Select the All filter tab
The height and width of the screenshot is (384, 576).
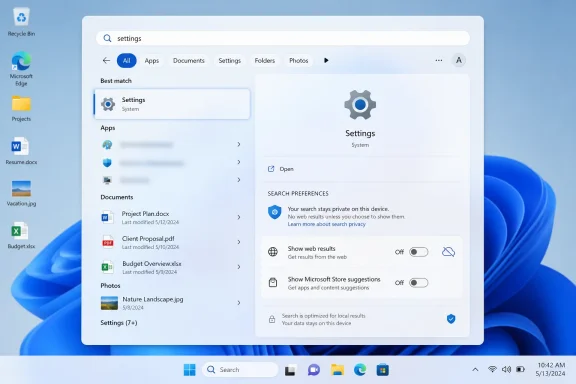pos(126,61)
